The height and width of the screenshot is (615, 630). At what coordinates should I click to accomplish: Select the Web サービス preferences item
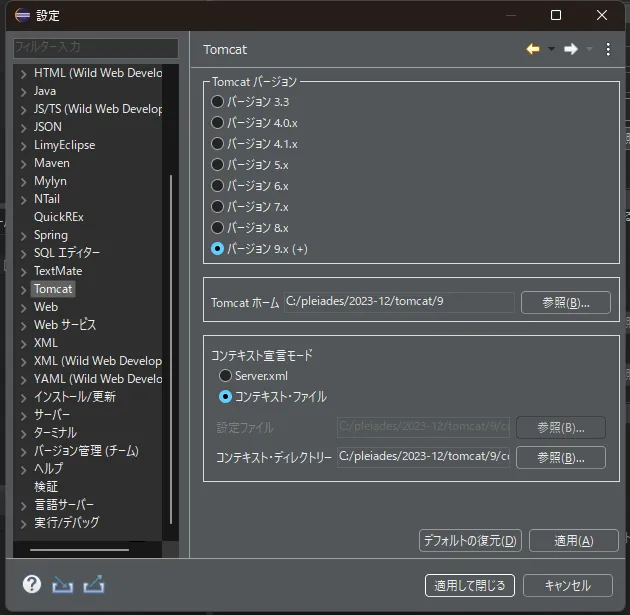click(x=65, y=325)
